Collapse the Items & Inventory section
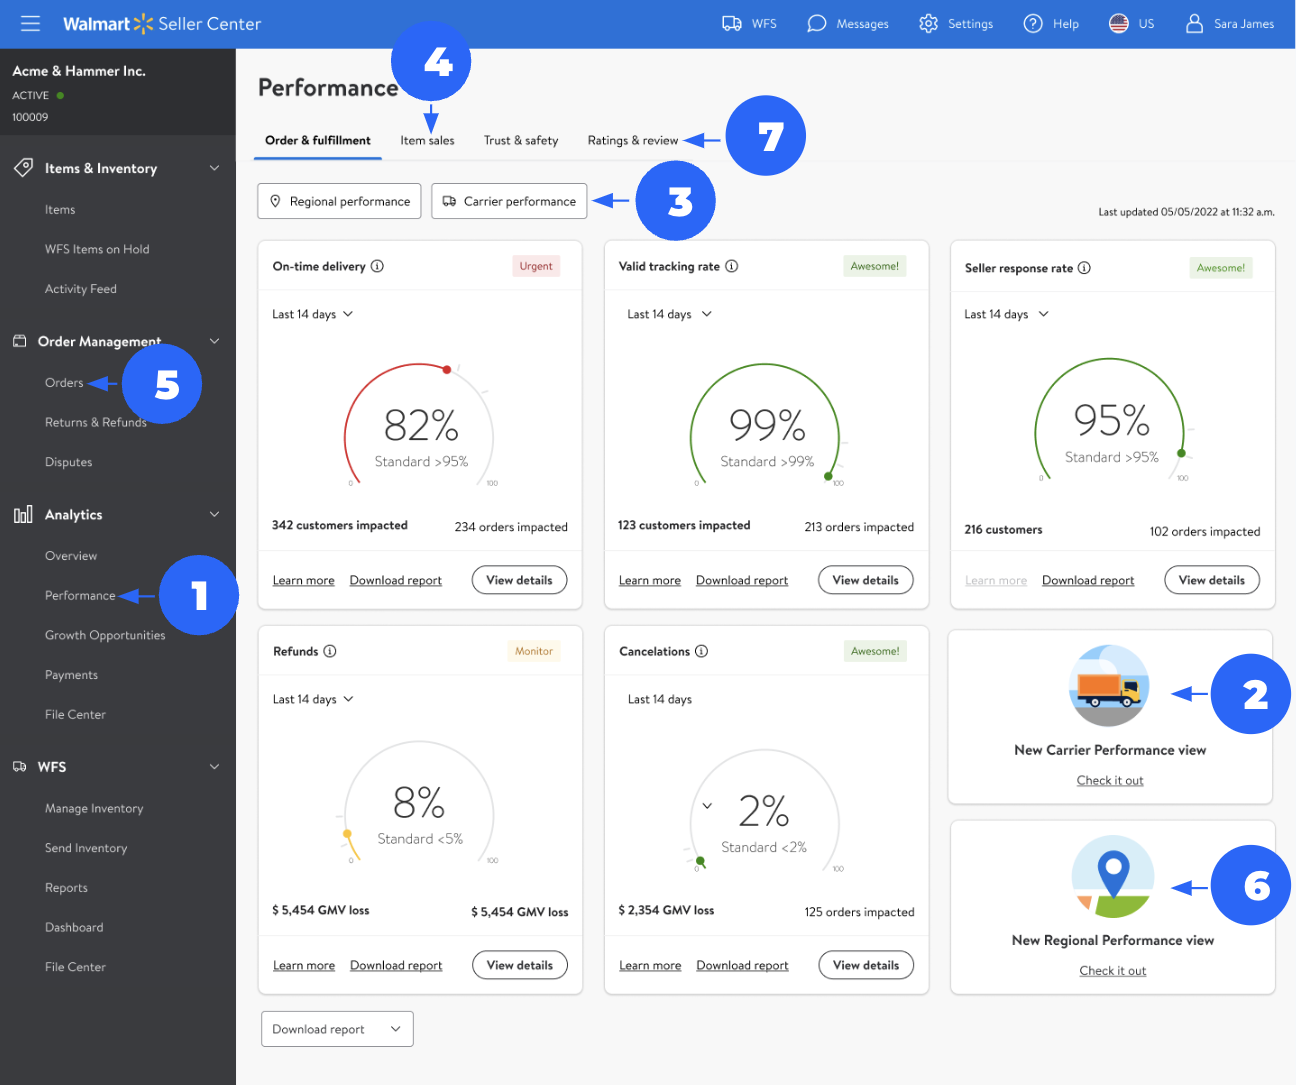Screen dimensions: 1296x1085 pos(214,168)
